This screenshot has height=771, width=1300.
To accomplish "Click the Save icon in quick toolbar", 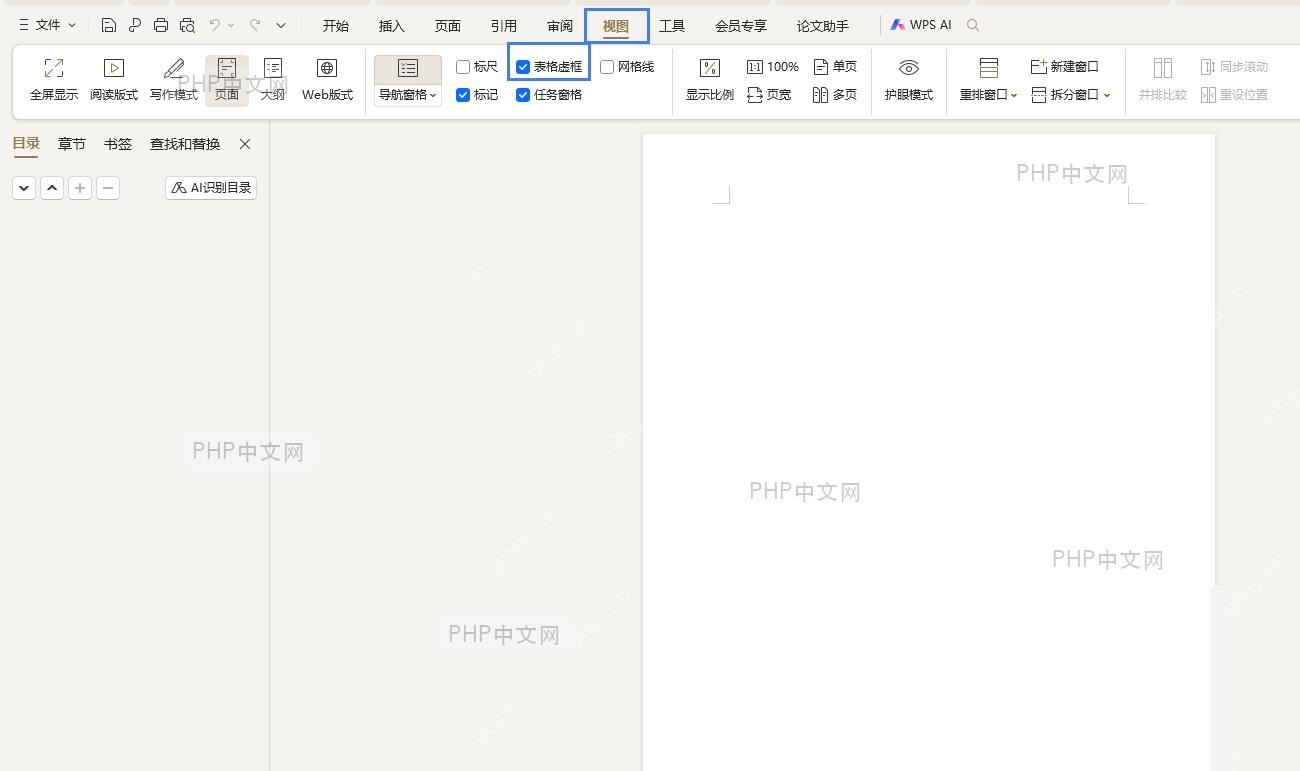I will pyautogui.click(x=109, y=25).
